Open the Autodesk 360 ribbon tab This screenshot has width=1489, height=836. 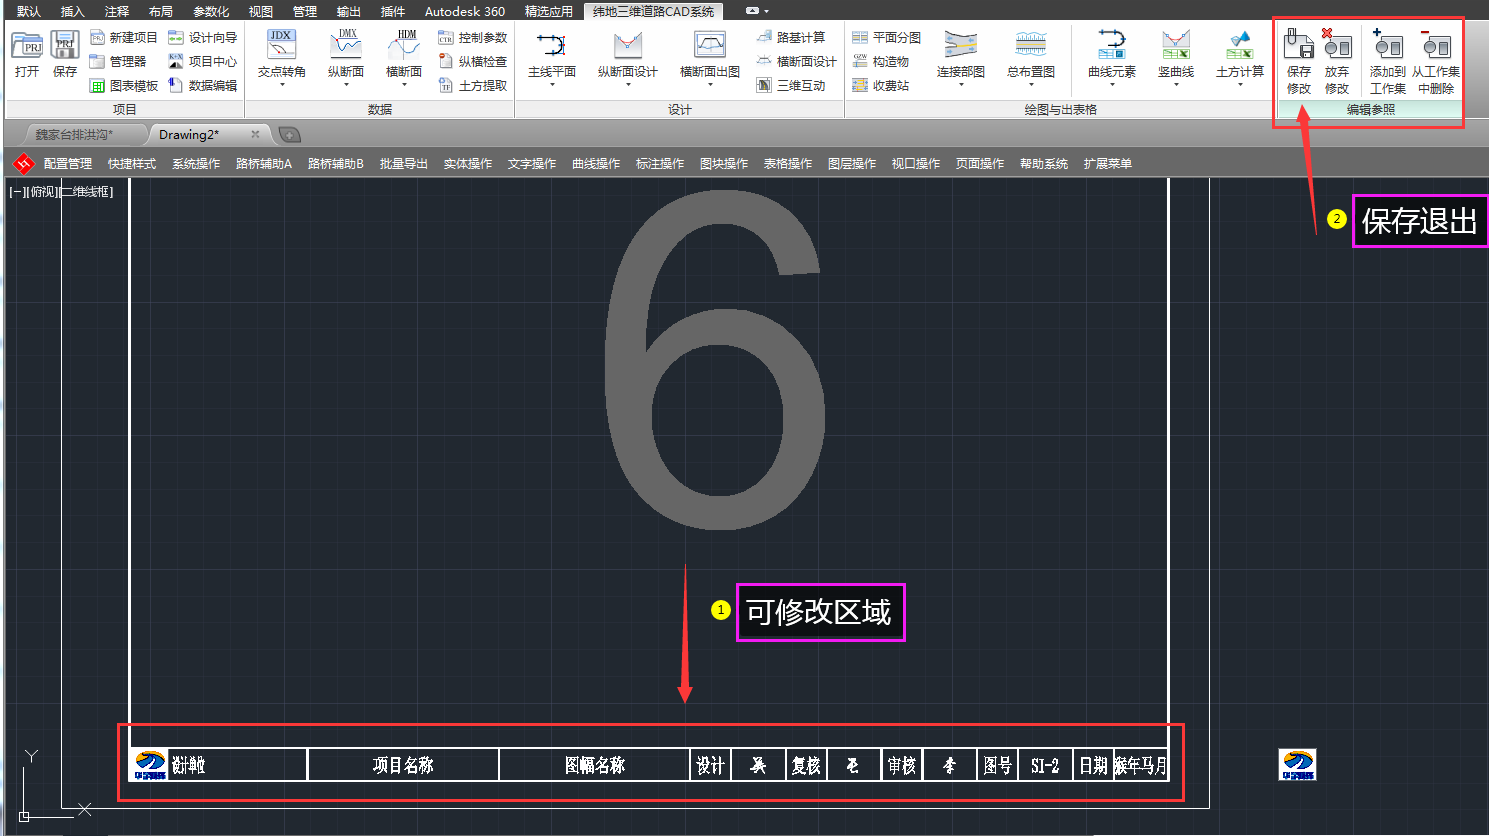(465, 11)
